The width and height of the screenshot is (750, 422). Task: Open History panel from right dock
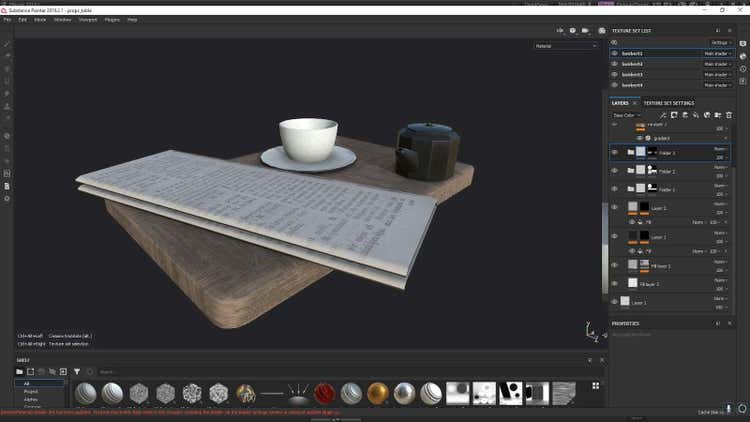point(743,68)
